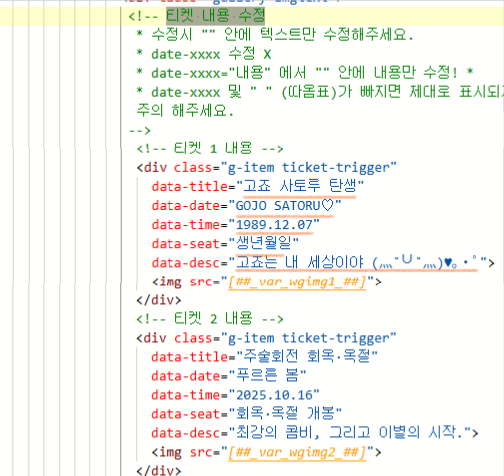The image size is (504, 476).
Task: Click the data-title value 고죠 사토루 탄생
Action: coord(300,186)
